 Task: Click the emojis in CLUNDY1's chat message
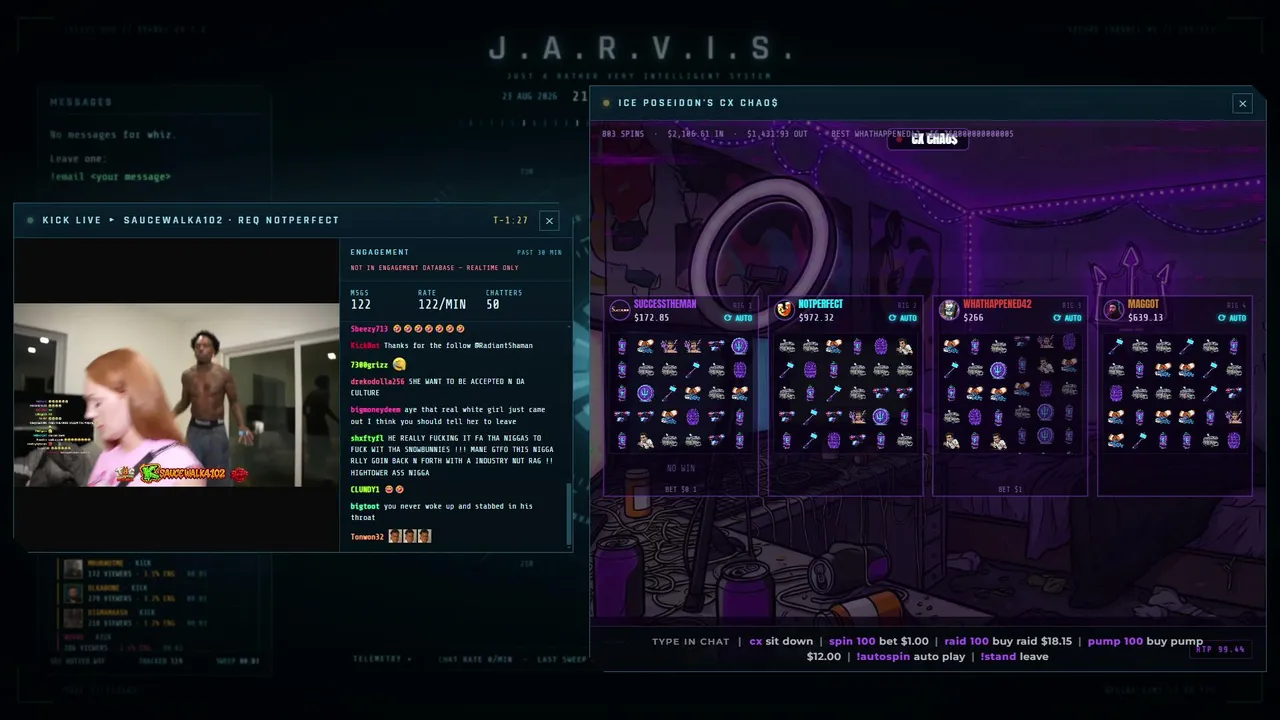[394, 490]
